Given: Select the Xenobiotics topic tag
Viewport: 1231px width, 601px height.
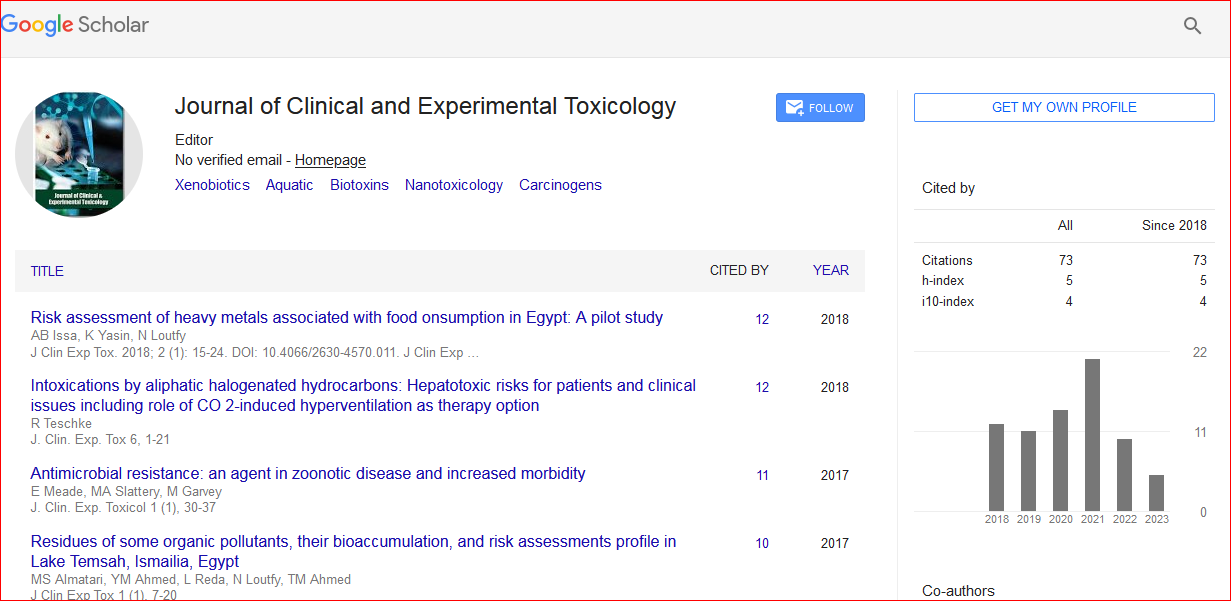Looking at the screenshot, I should point(212,185).
